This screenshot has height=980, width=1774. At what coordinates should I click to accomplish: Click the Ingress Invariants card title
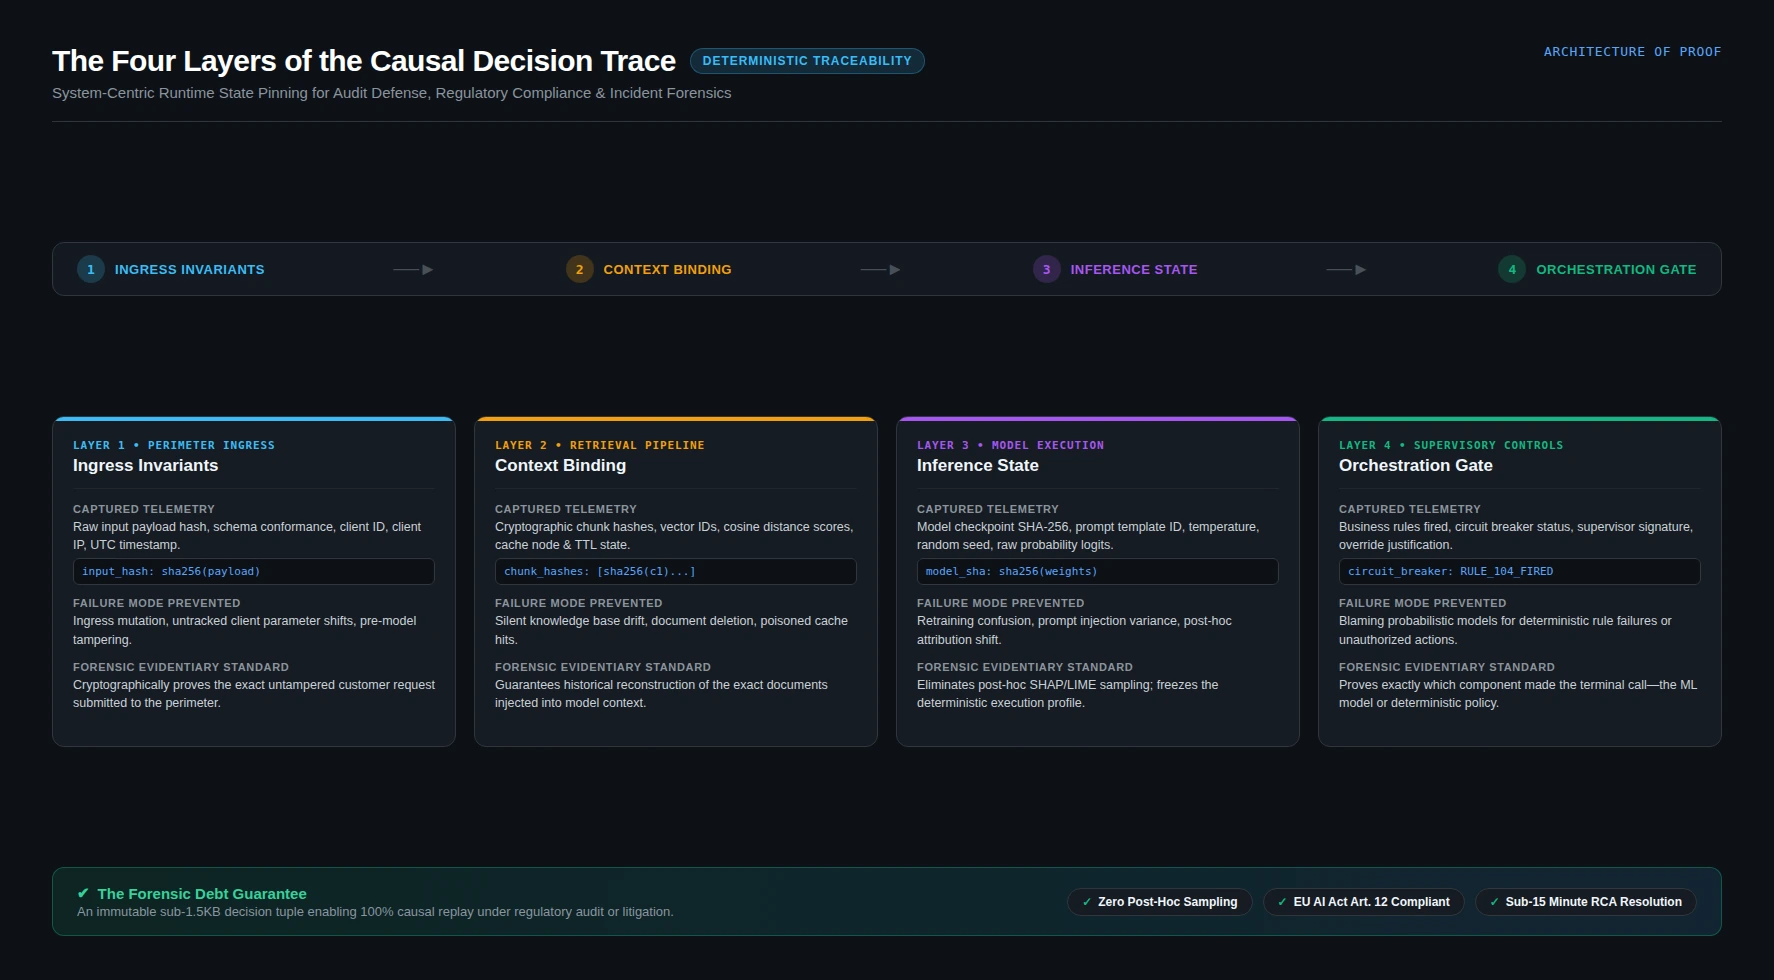[x=145, y=466]
